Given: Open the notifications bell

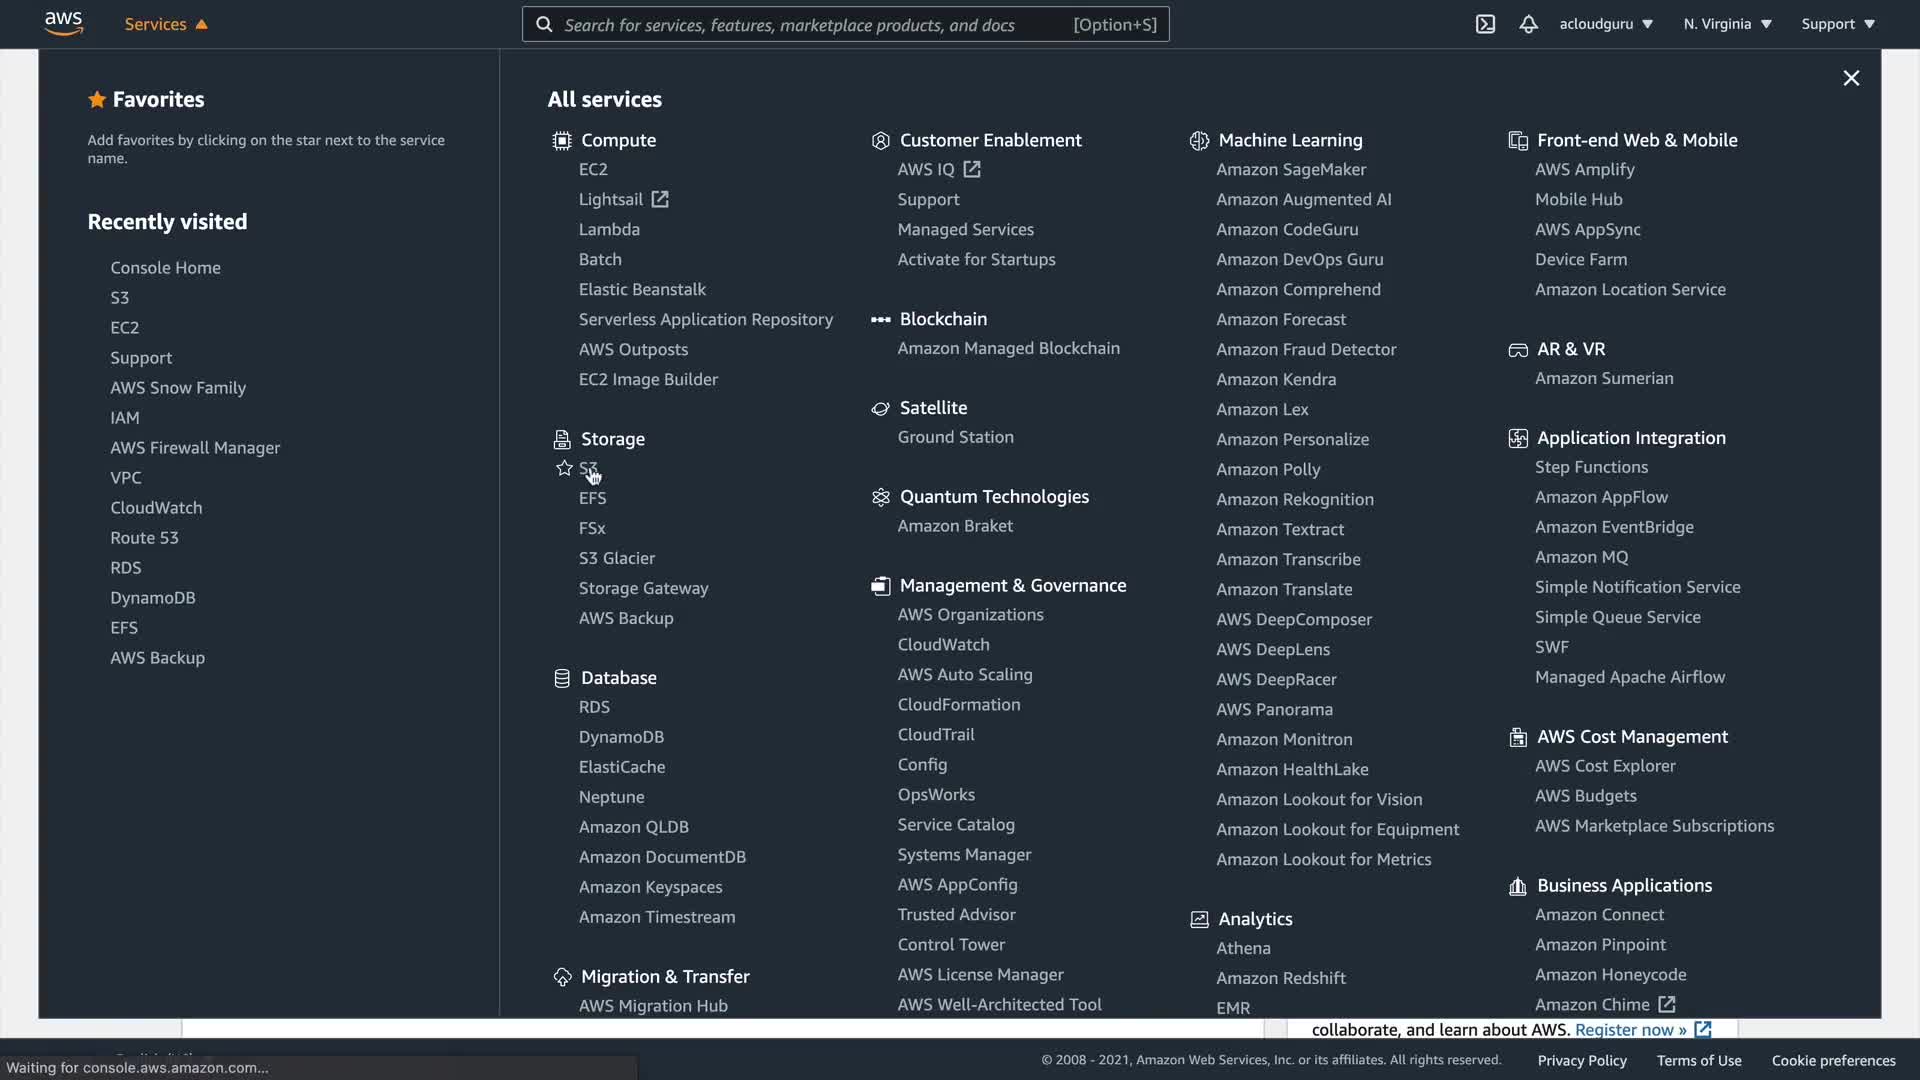Looking at the screenshot, I should 1528,24.
